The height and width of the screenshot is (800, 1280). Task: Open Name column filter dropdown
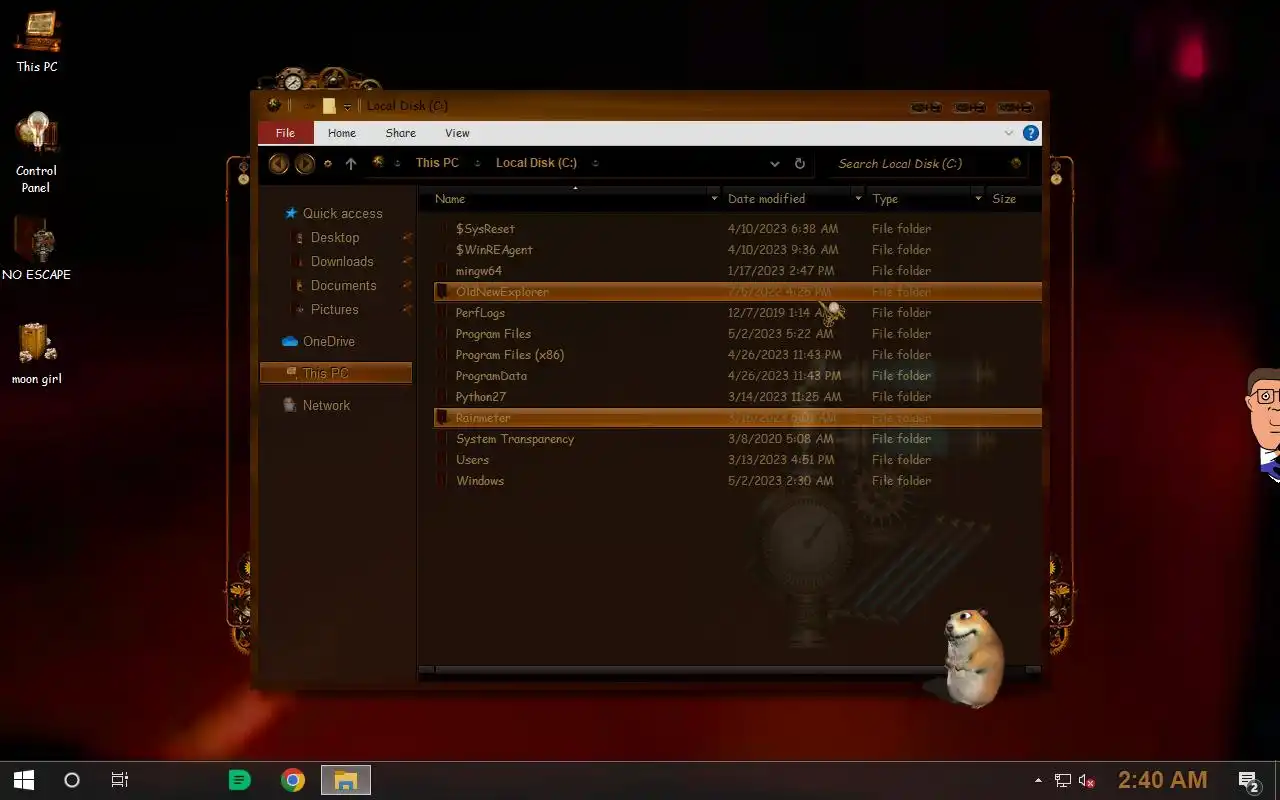pyautogui.click(x=714, y=199)
